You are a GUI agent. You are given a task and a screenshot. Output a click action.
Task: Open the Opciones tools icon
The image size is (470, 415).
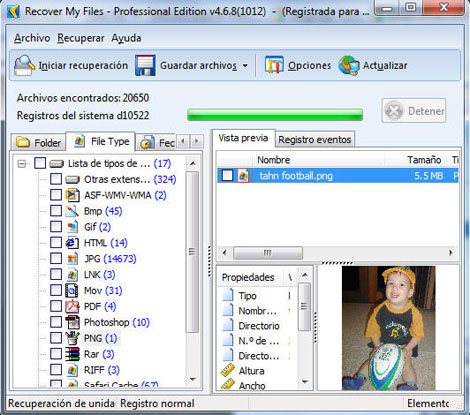pyautogui.click(x=274, y=65)
